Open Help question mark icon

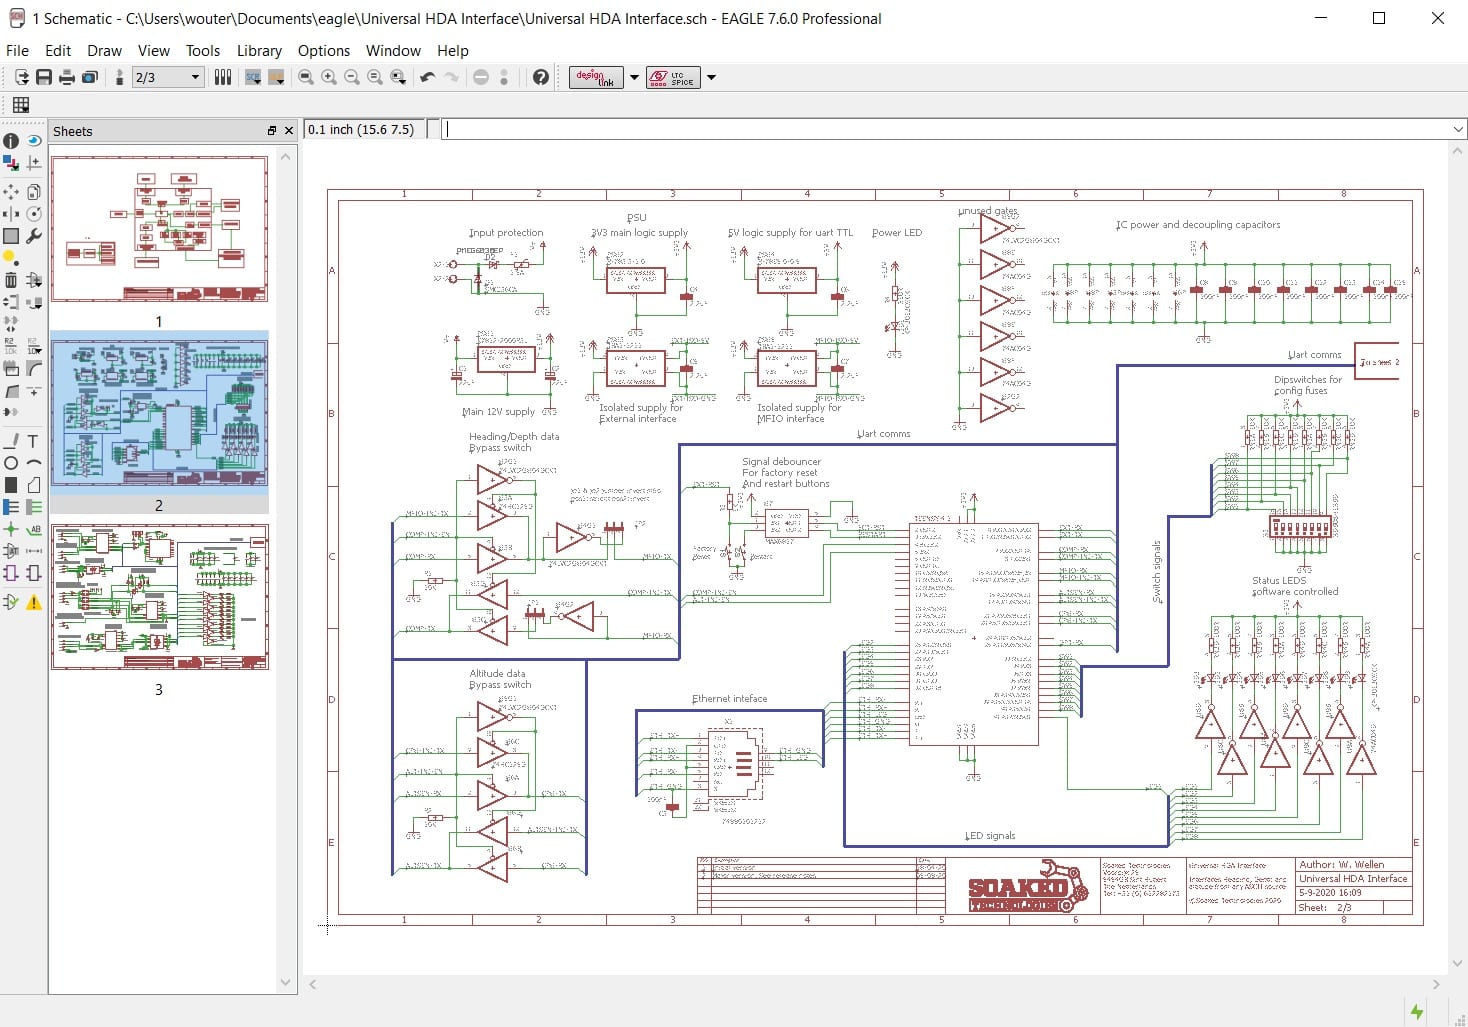coord(541,77)
